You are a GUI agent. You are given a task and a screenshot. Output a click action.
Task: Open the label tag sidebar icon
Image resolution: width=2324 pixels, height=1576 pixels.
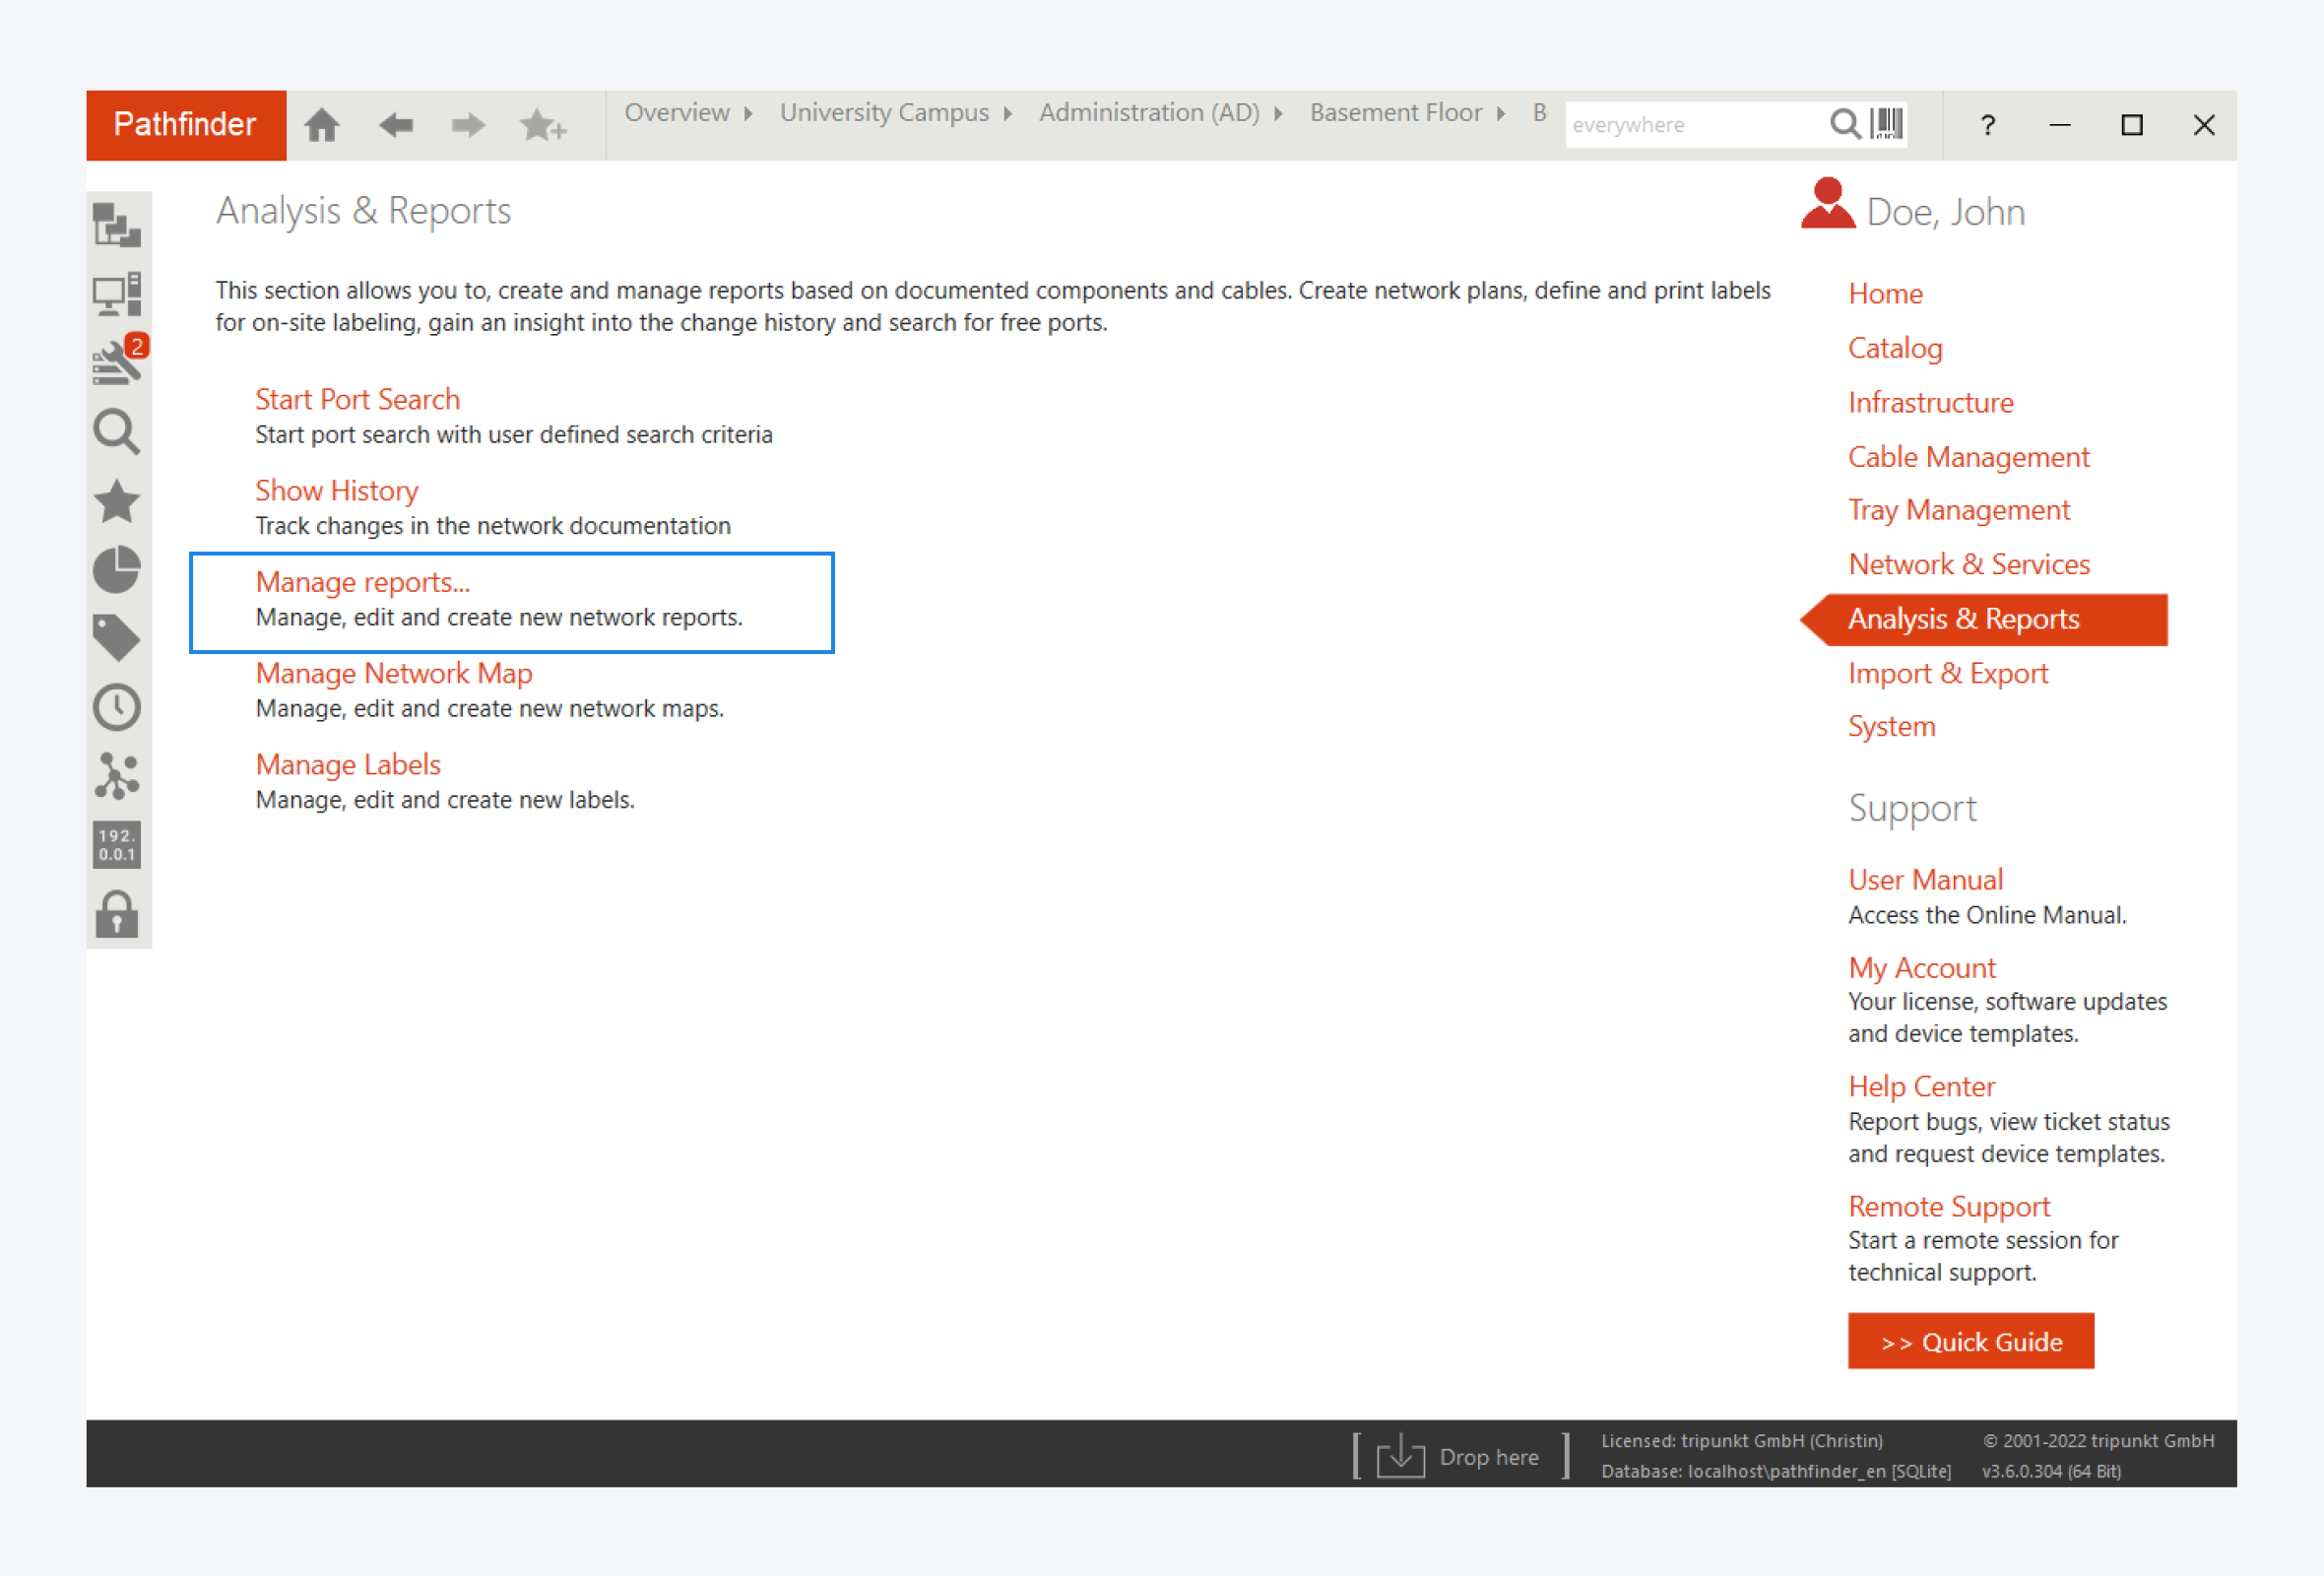[117, 637]
